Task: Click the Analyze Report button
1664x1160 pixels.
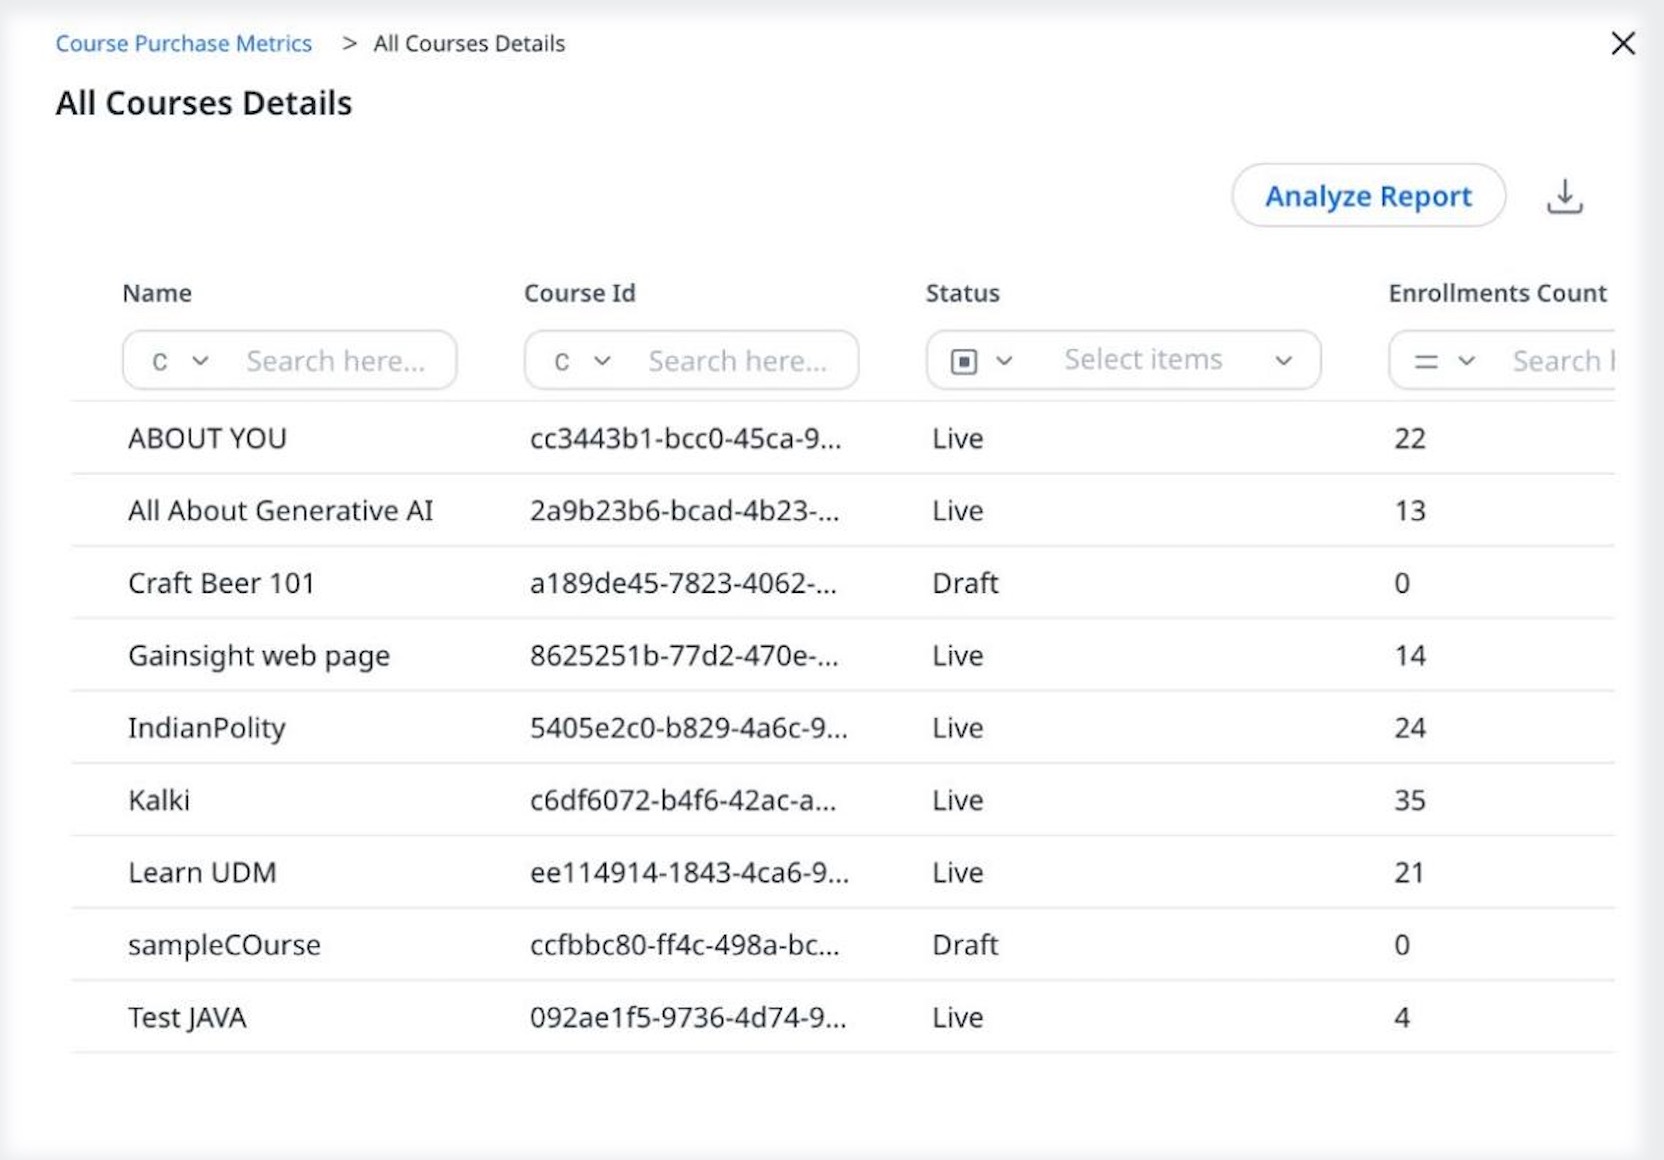Action: [x=1367, y=196]
